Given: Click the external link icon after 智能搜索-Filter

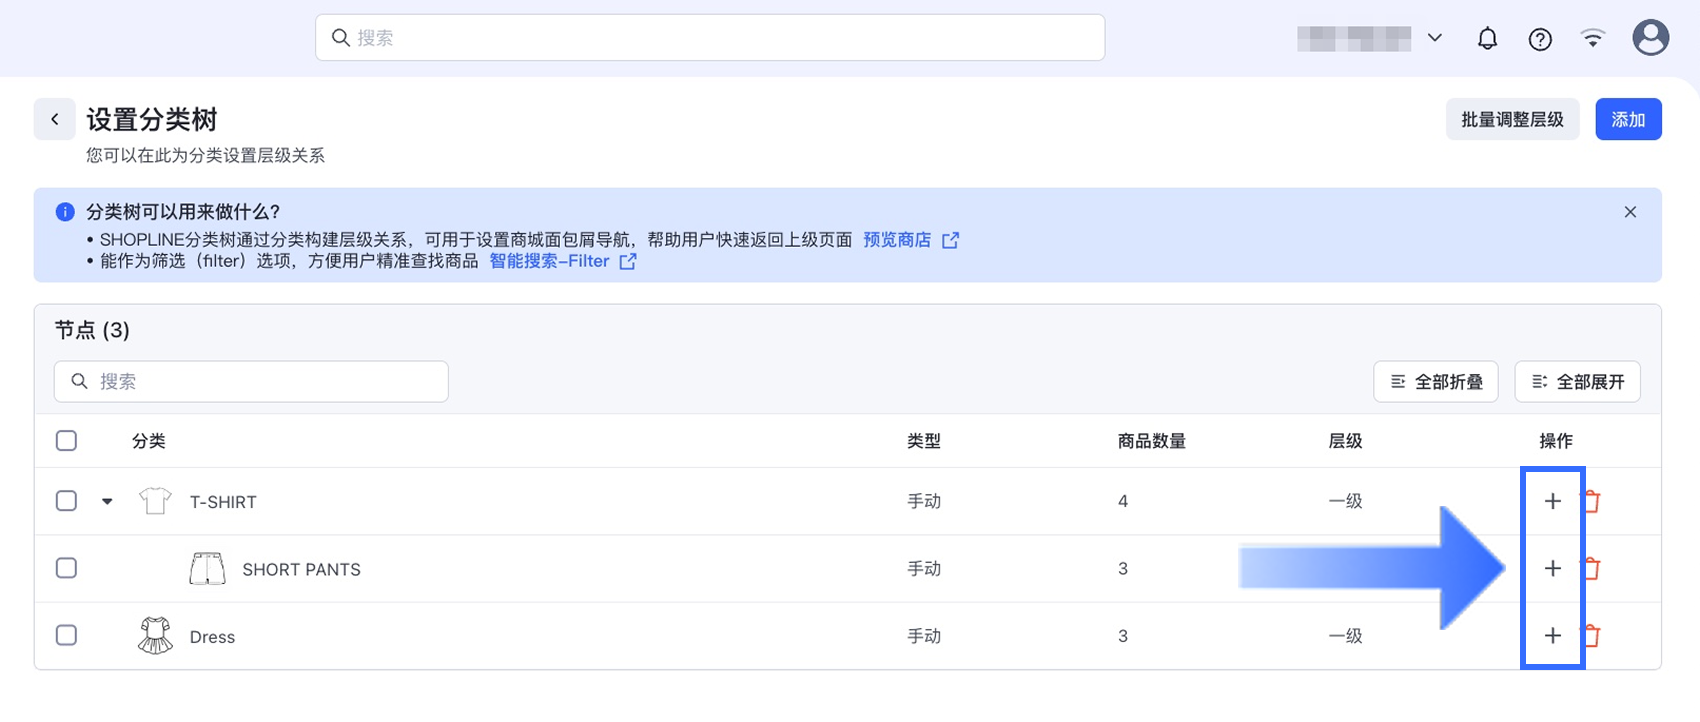Looking at the screenshot, I should click(628, 261).
